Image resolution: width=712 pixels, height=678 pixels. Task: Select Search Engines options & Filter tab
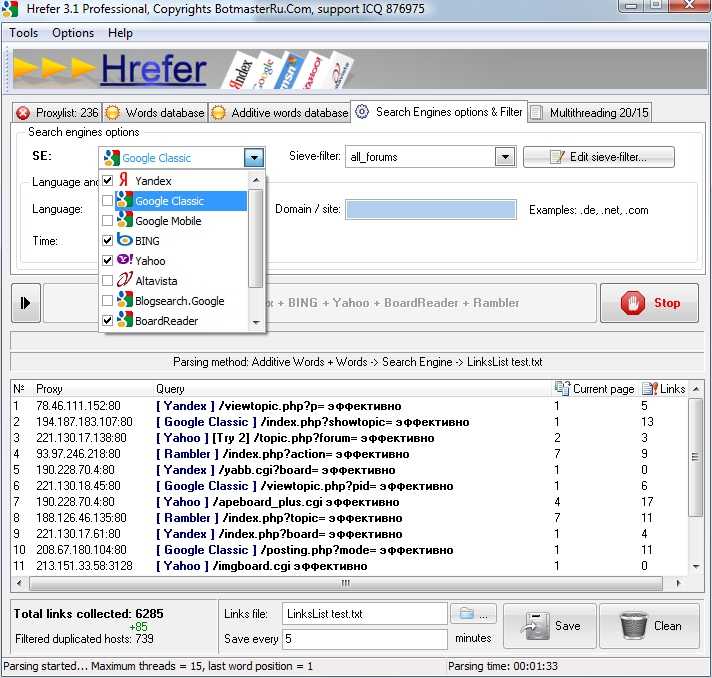(x=439, y=112)
